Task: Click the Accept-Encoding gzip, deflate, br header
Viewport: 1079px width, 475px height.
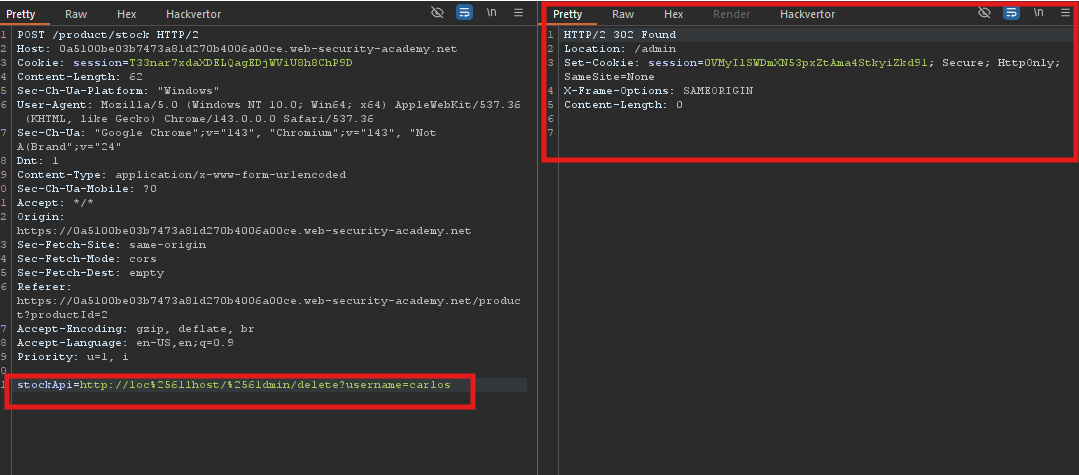Action: [136, 329]
